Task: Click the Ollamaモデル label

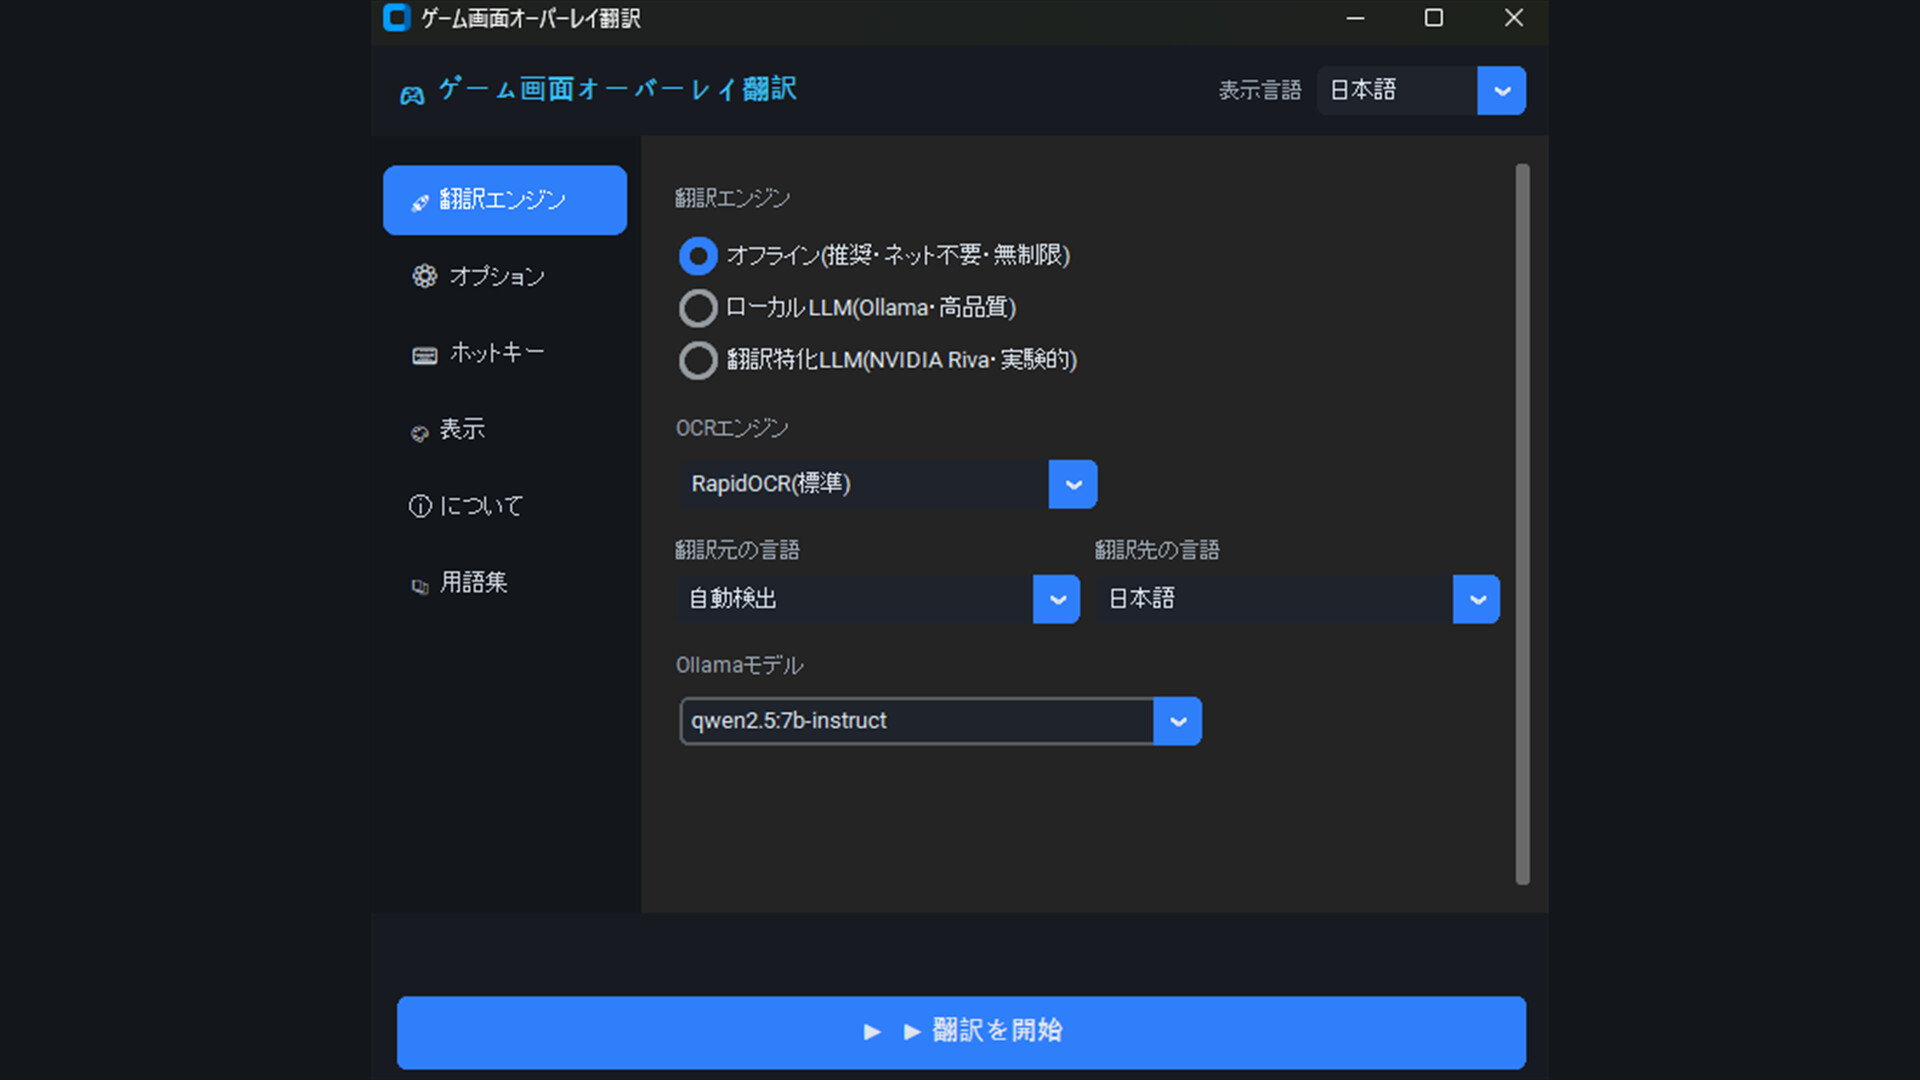Action: (739, 665)
